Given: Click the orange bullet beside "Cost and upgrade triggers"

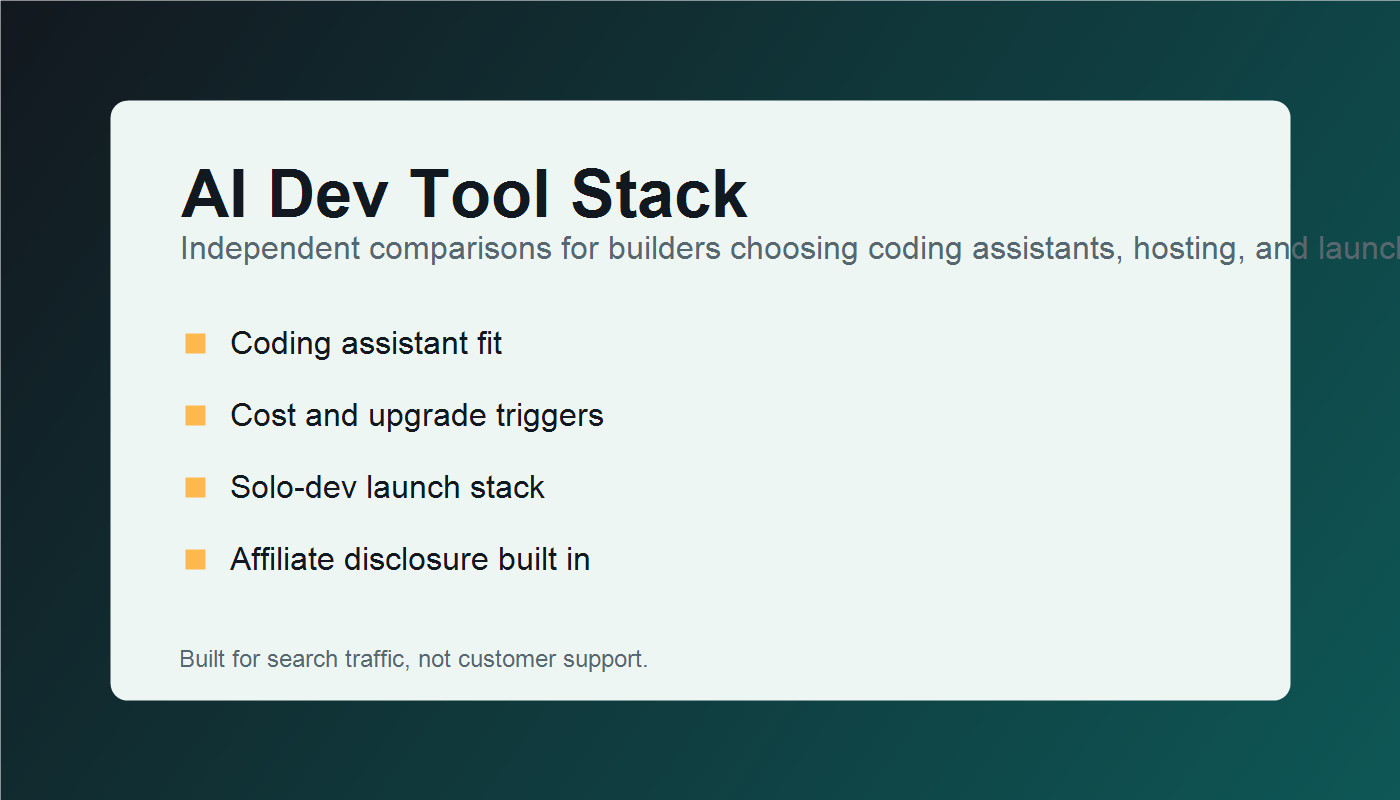Looking at the screenshot, I should pyautogui.click(x=195, y=415).
